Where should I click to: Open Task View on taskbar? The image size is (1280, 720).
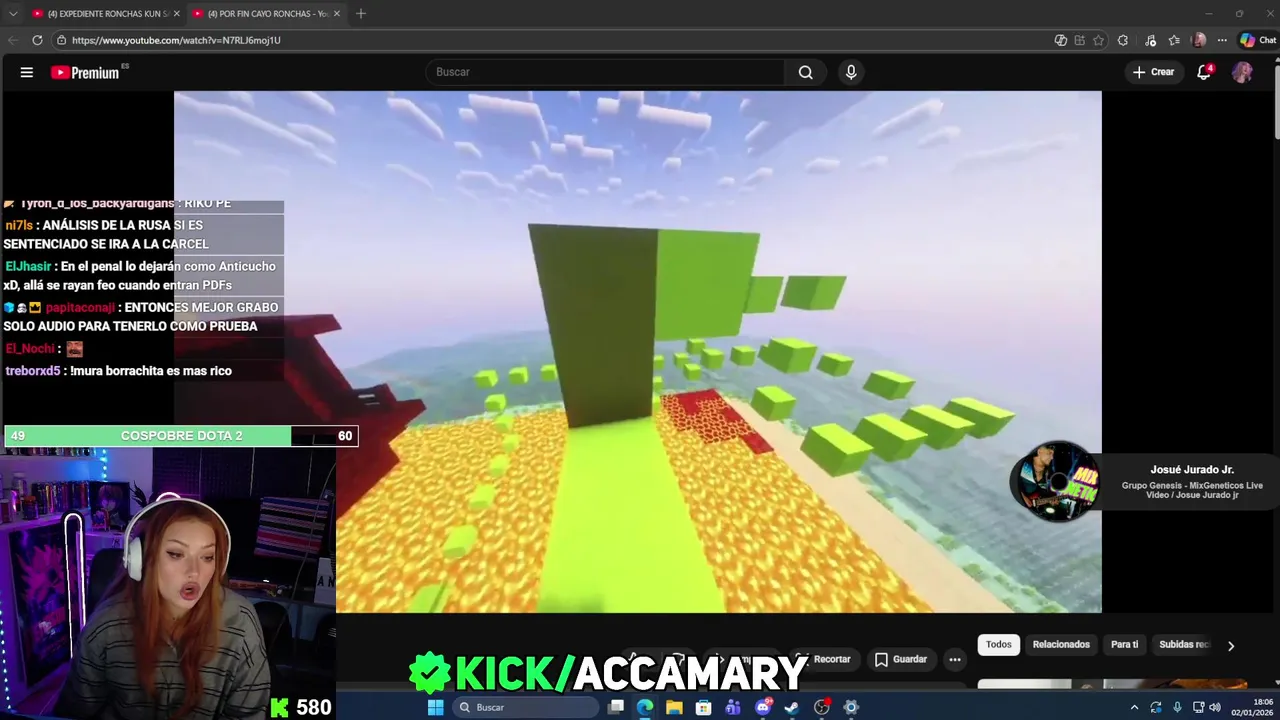(616, 707)
